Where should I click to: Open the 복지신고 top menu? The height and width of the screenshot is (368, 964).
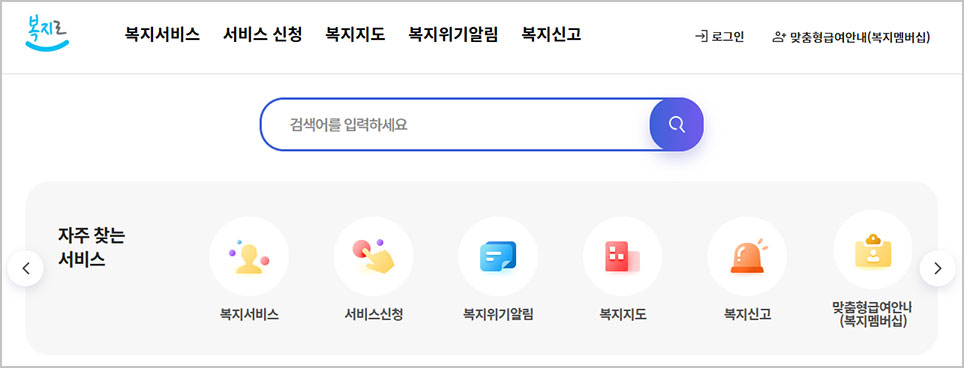(x=551, y=34)
